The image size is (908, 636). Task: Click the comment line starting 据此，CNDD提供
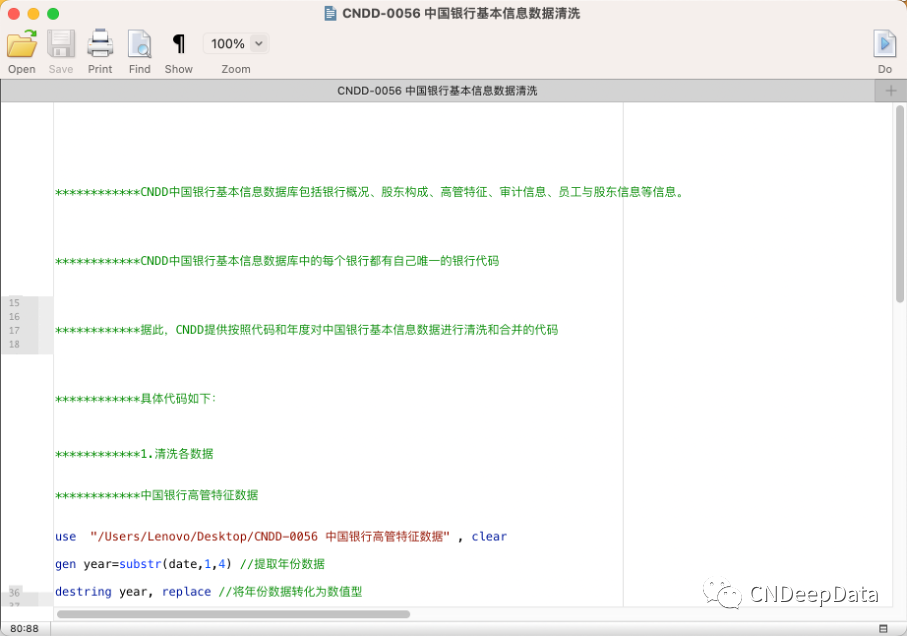(306, 330)
